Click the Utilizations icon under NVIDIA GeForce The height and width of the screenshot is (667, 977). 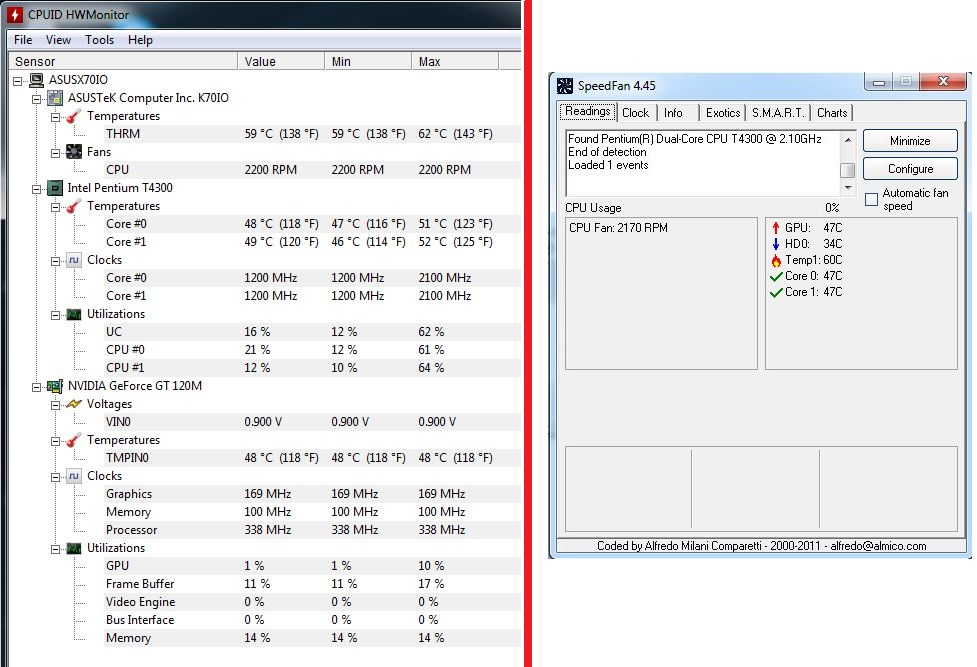[74, 548]
